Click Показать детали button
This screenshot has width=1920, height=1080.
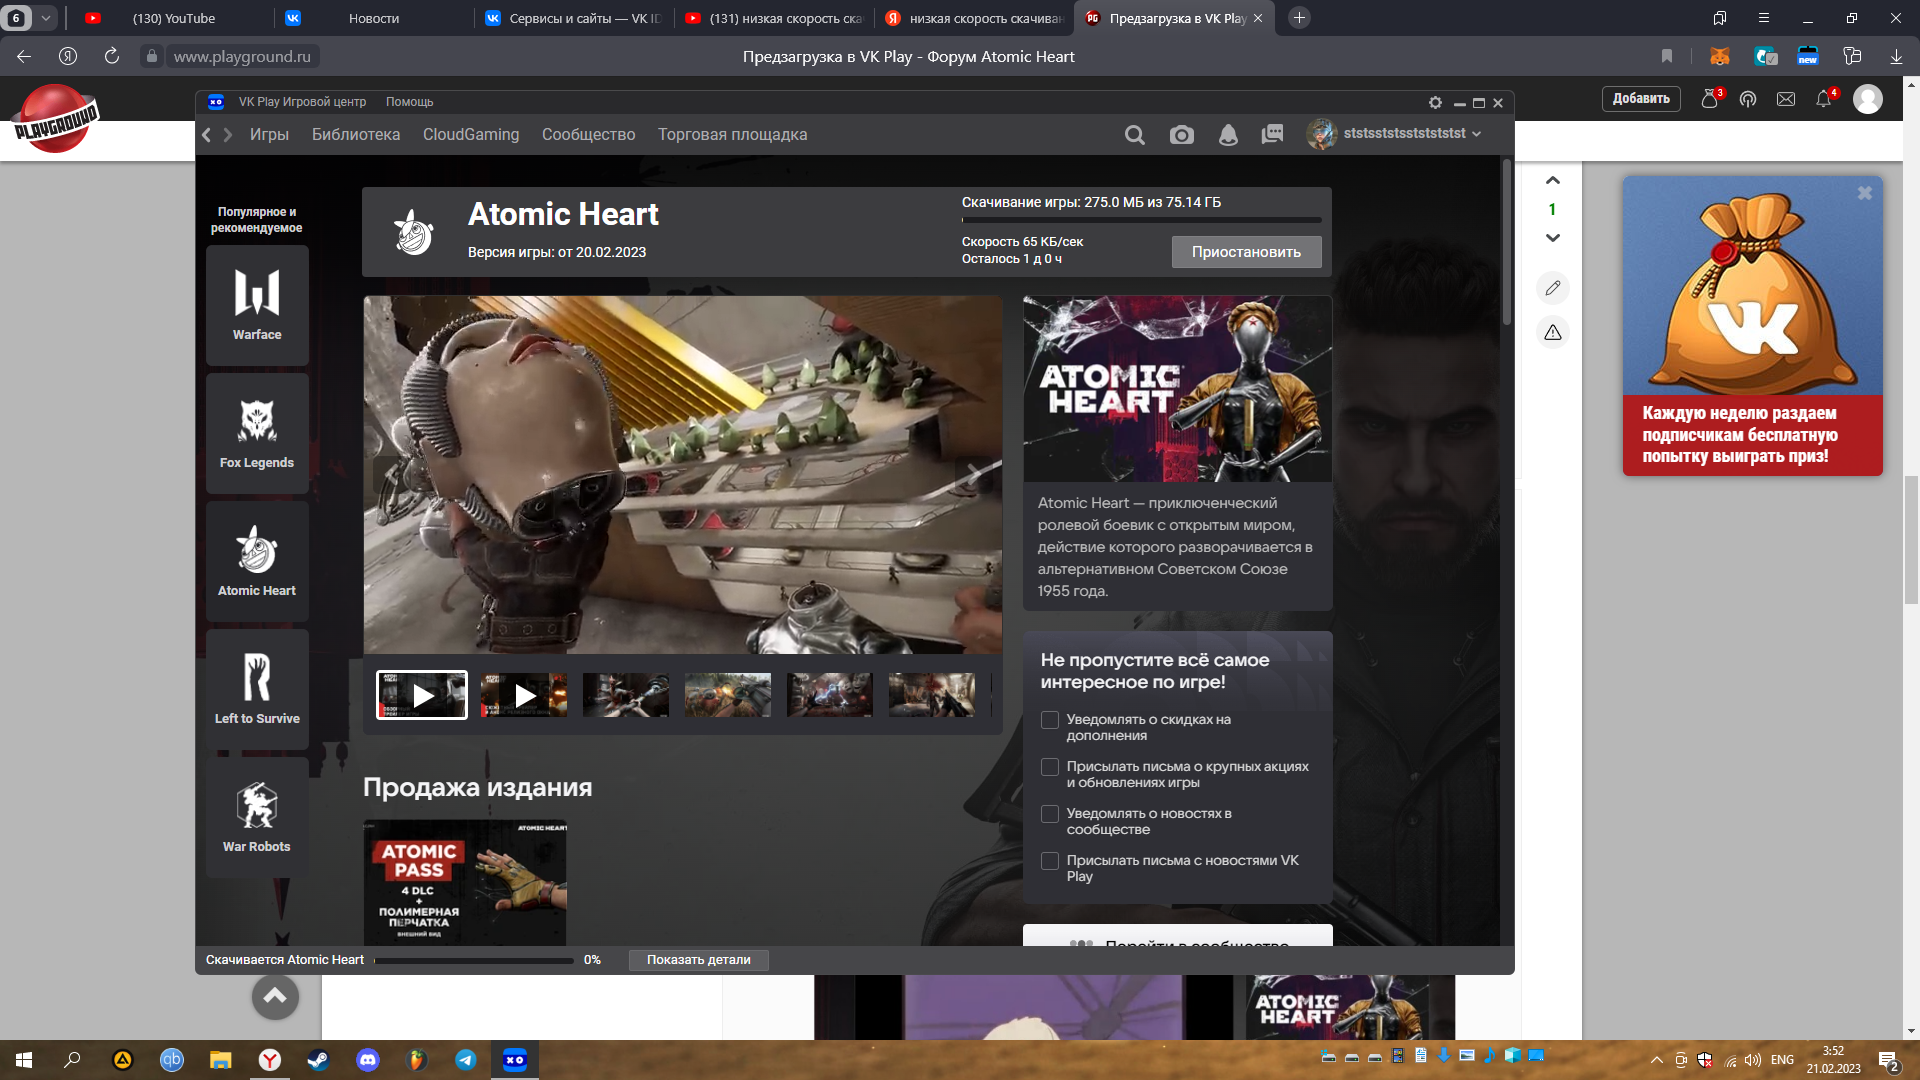tap(698, 960)
